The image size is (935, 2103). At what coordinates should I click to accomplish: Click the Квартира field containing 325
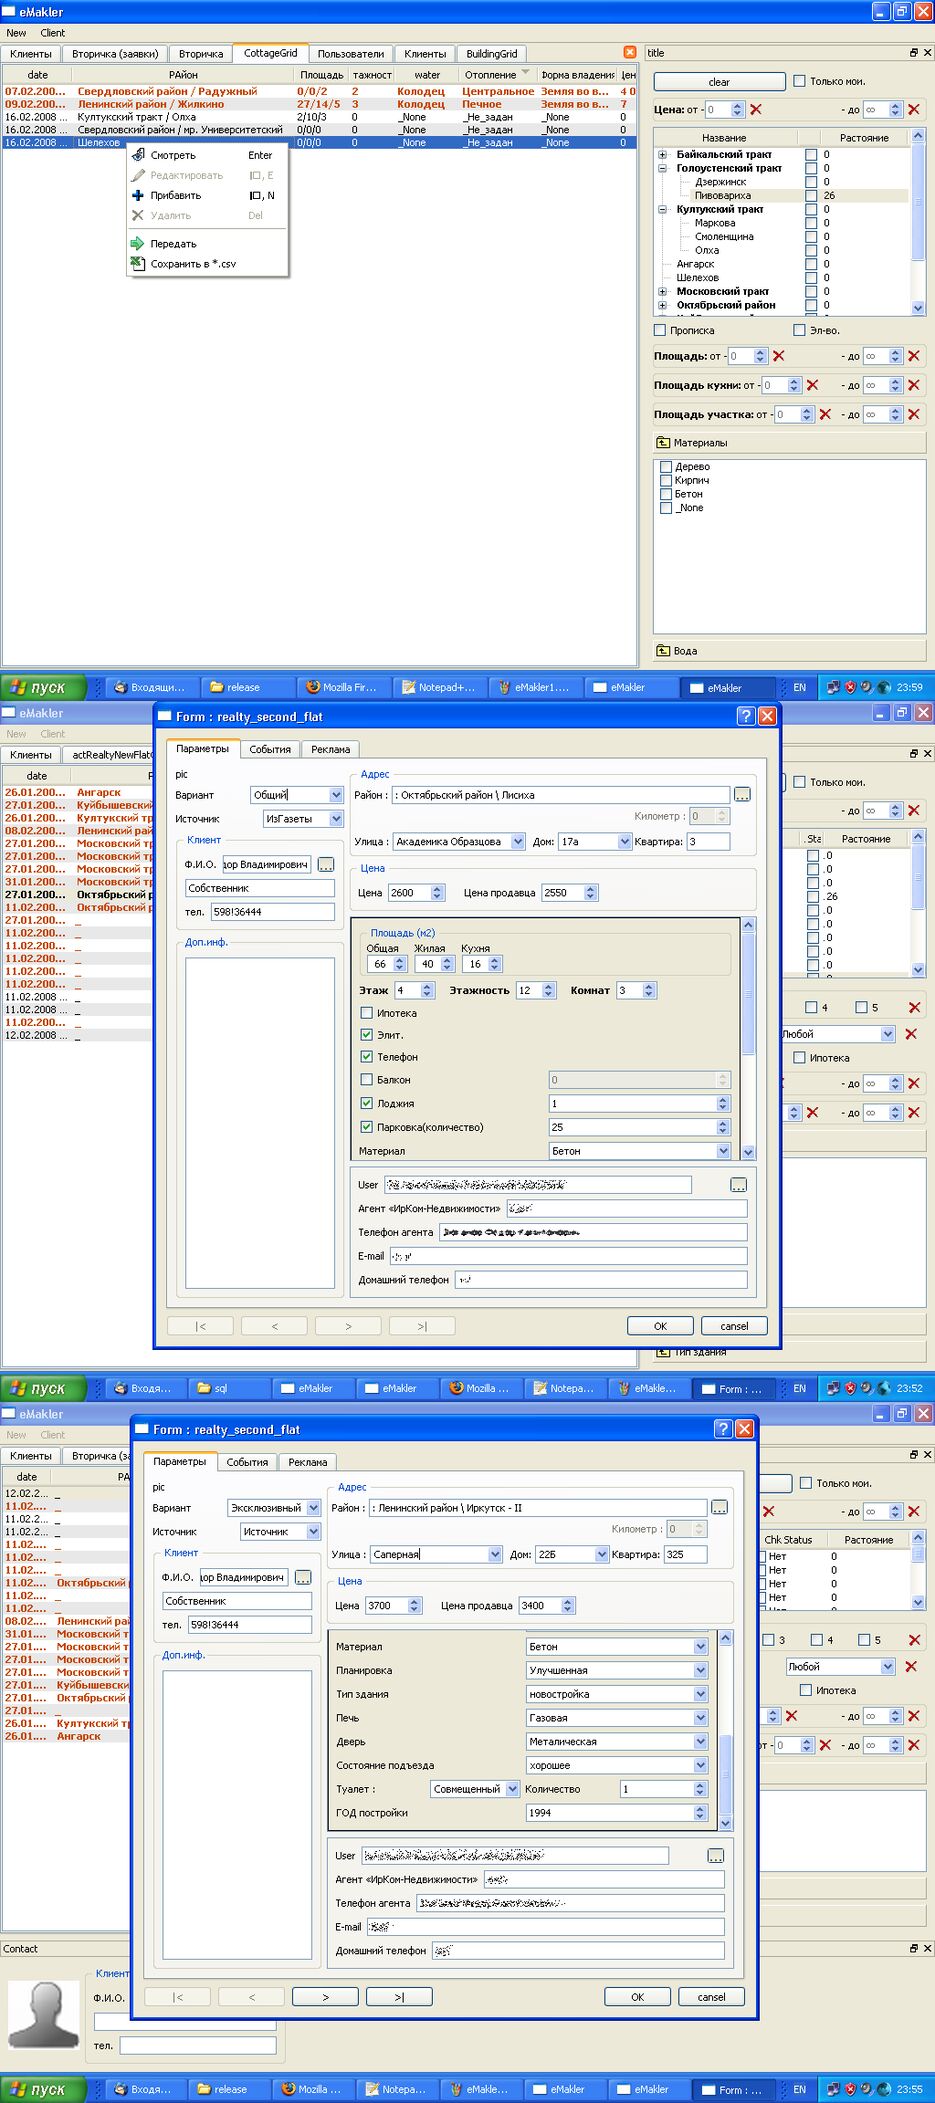click(x=685, y=1555)
